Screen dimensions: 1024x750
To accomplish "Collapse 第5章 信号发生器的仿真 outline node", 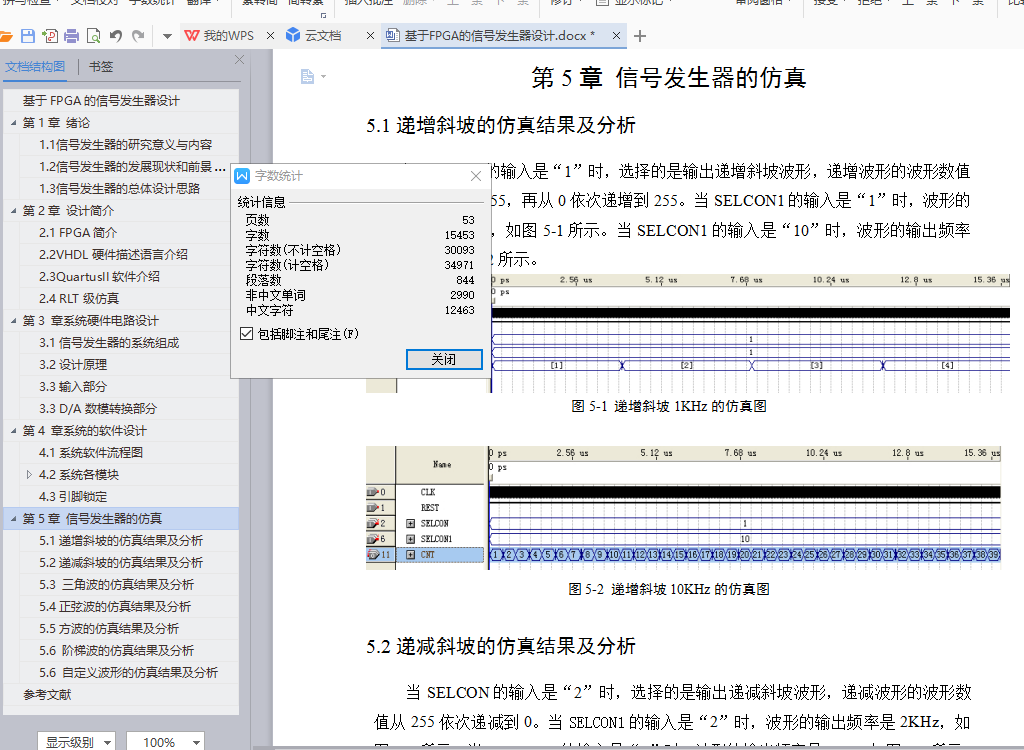I will (13, 519).
